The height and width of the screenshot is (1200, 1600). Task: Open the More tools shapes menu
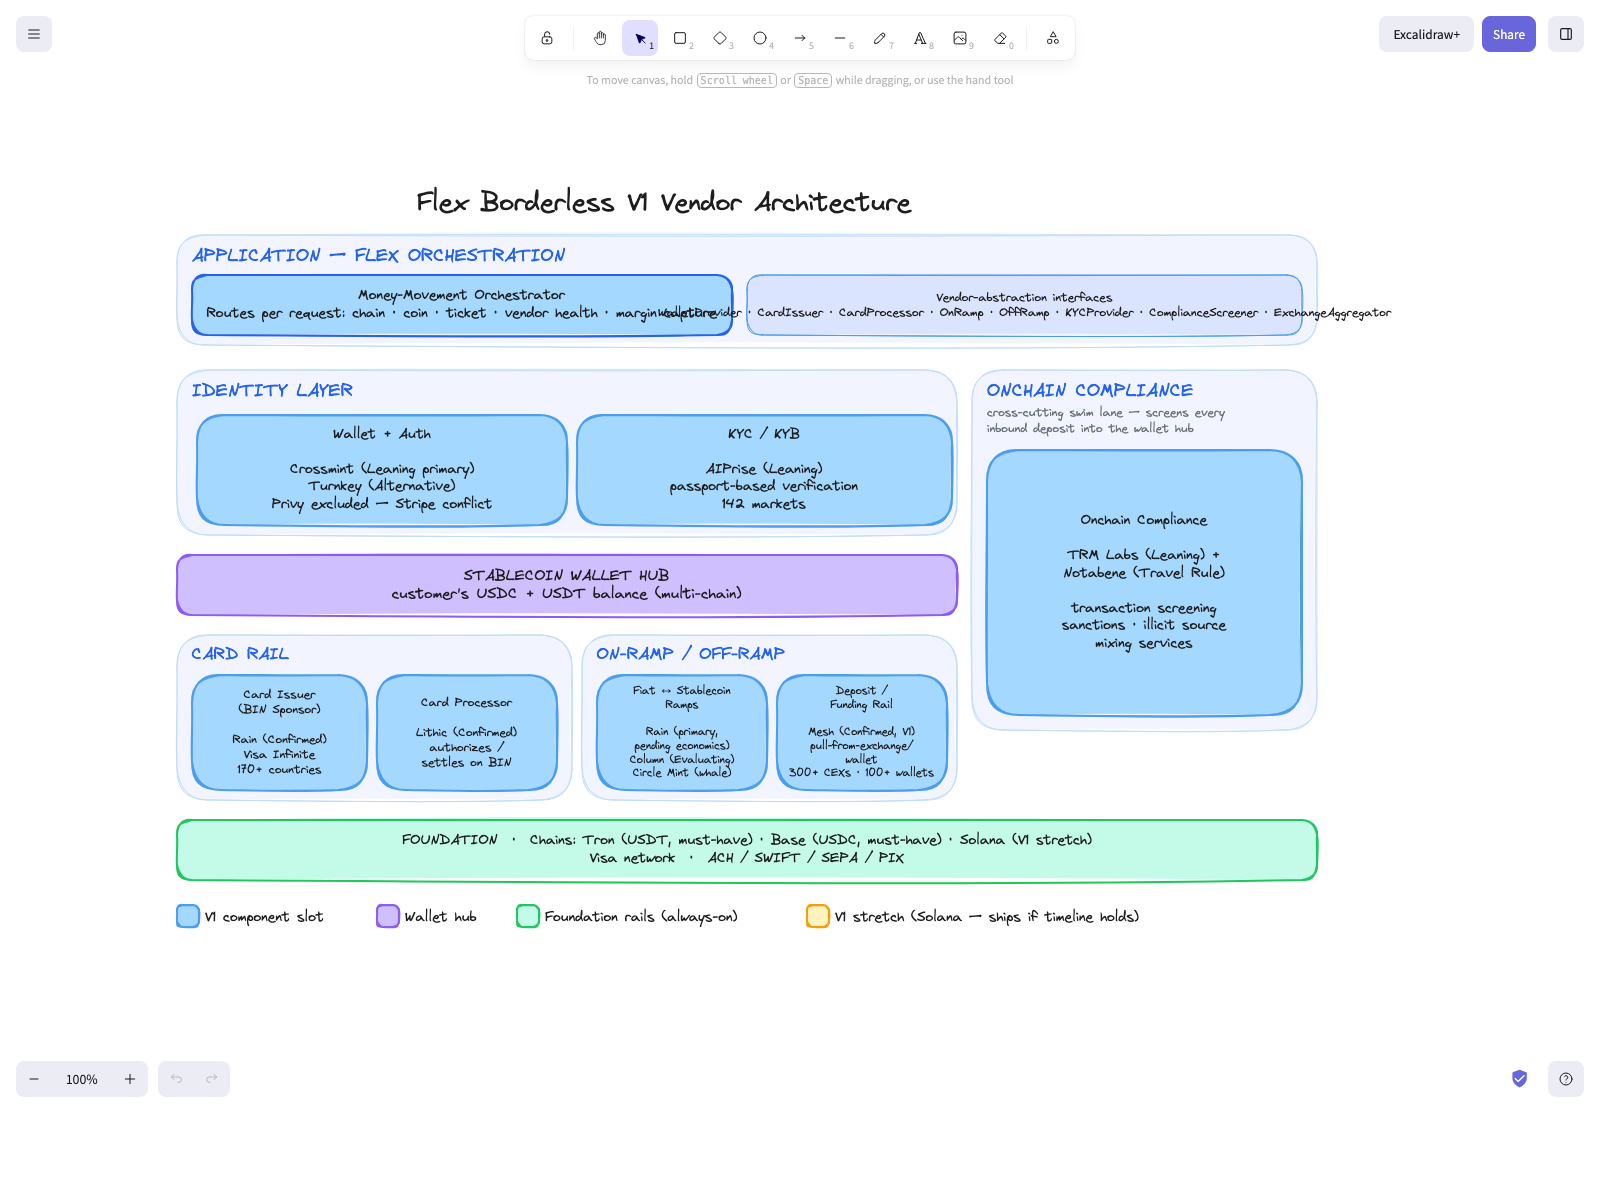(1053, 38)
